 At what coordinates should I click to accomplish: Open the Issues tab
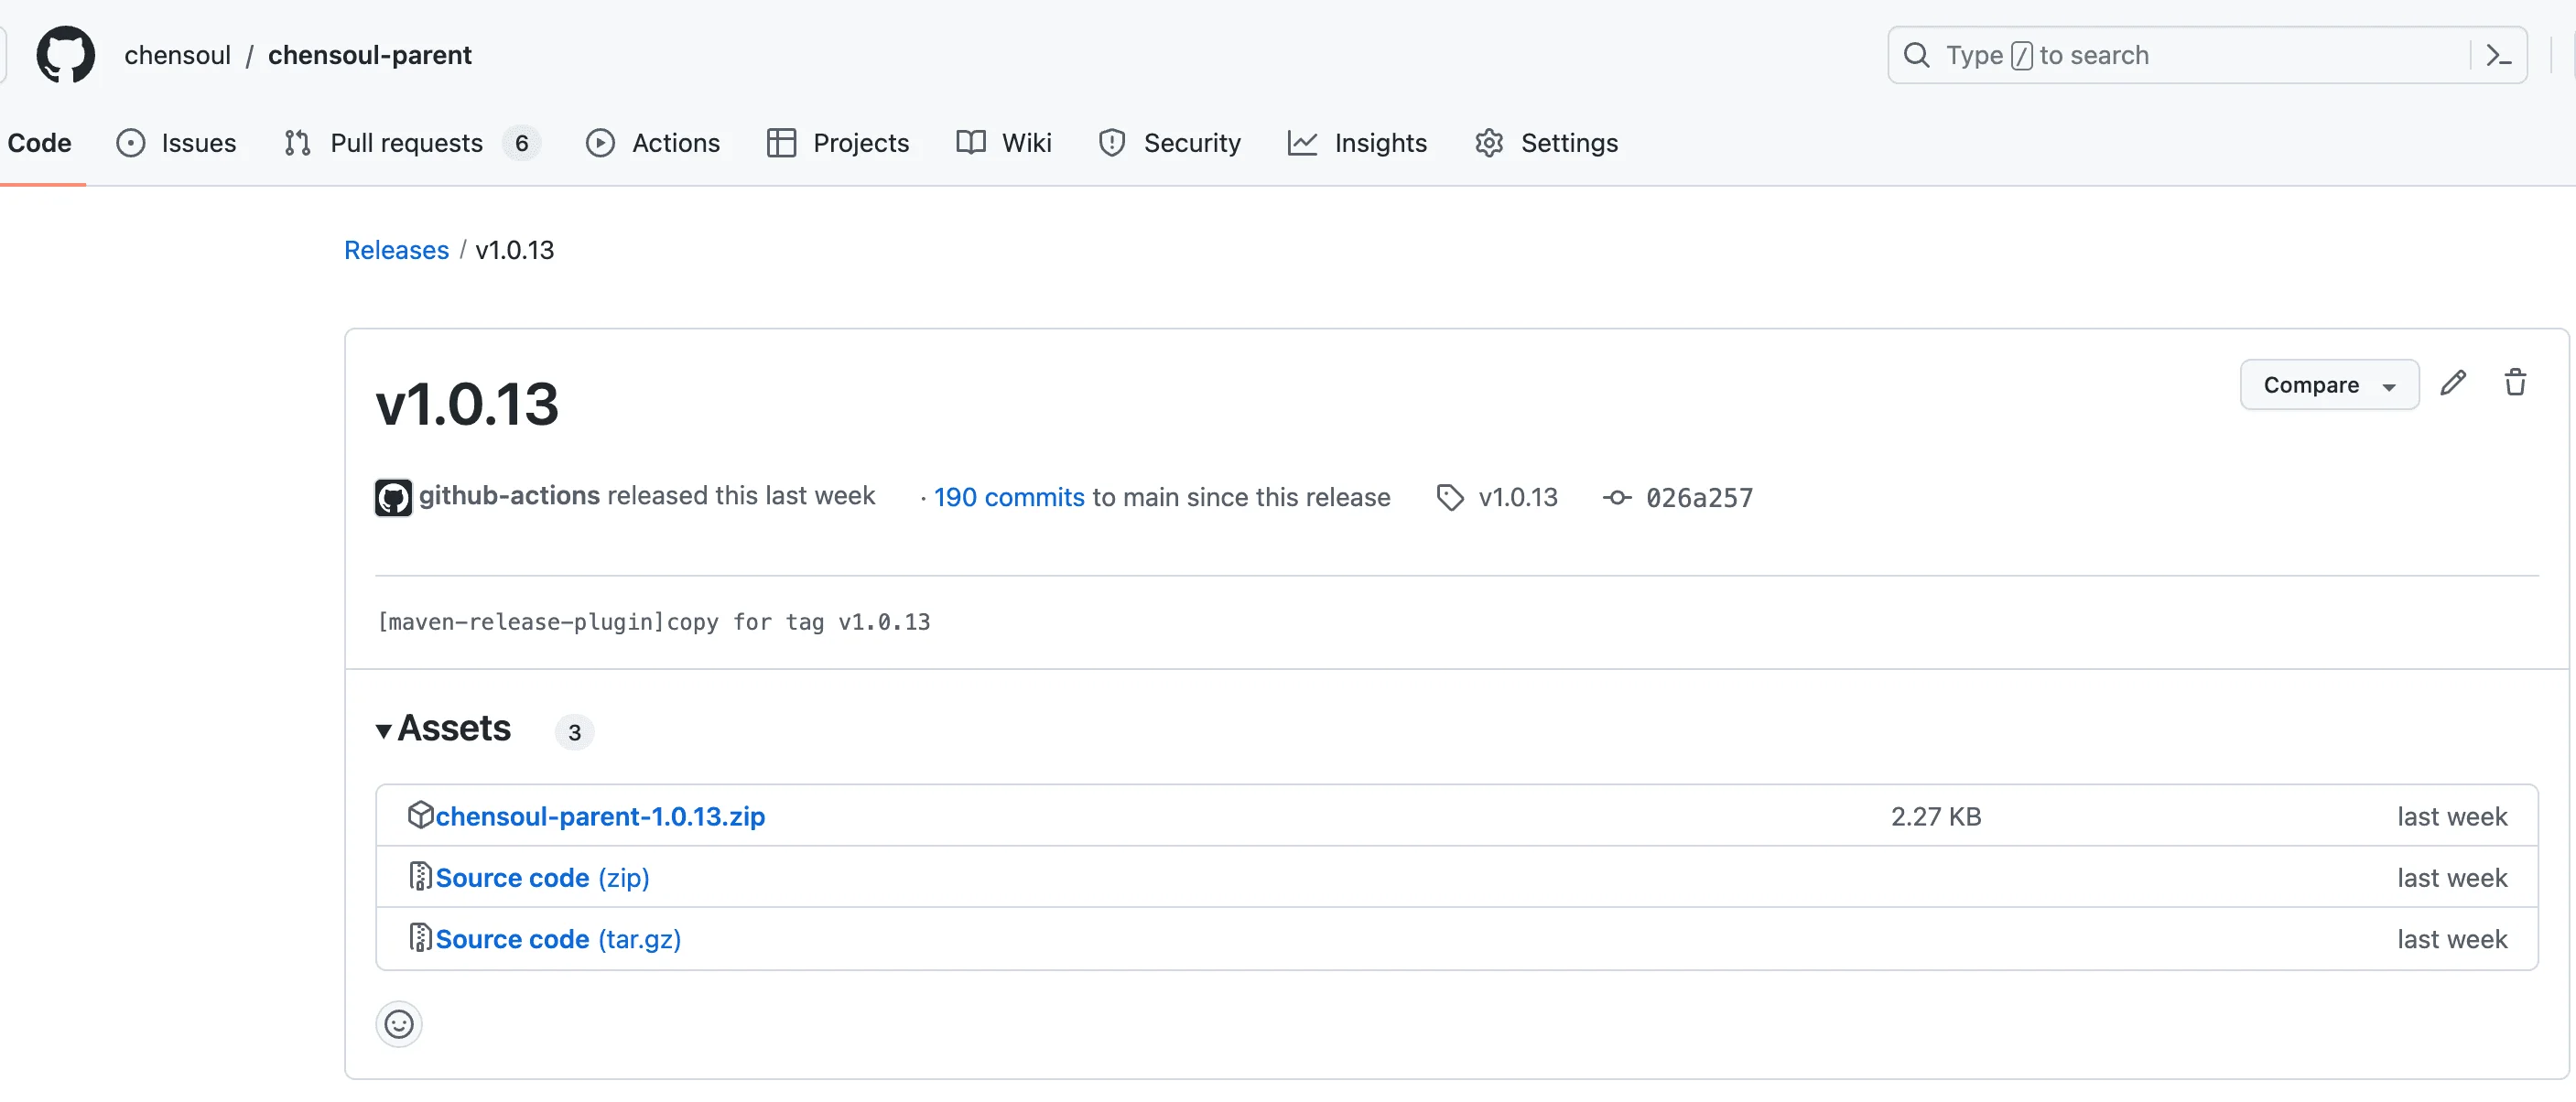tap(176, 143)
